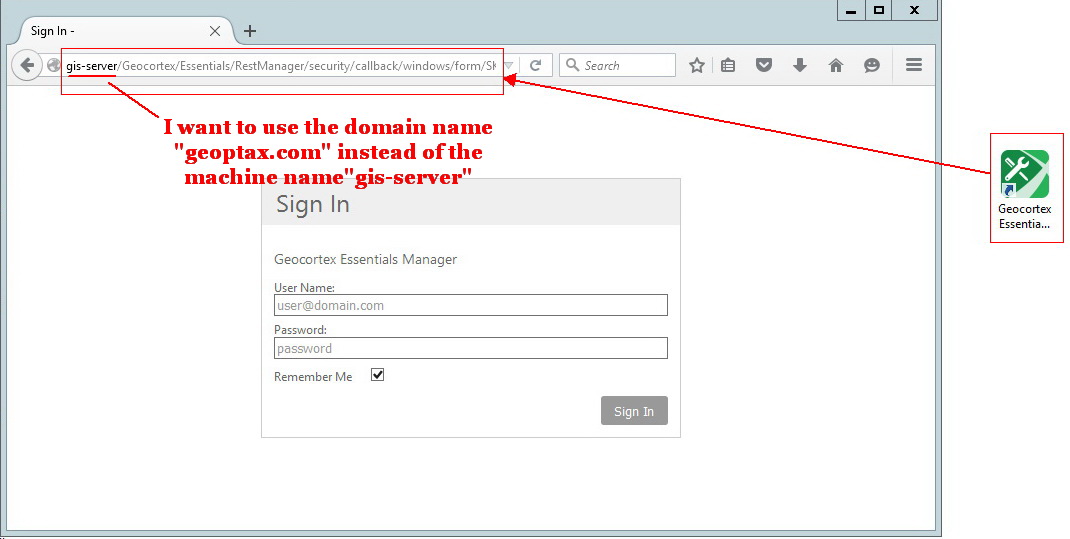Image resolution: width=1070 pixels, height=539 pixels.
Task: Uncheck the Remember Me checkbox
Action: 377,375
